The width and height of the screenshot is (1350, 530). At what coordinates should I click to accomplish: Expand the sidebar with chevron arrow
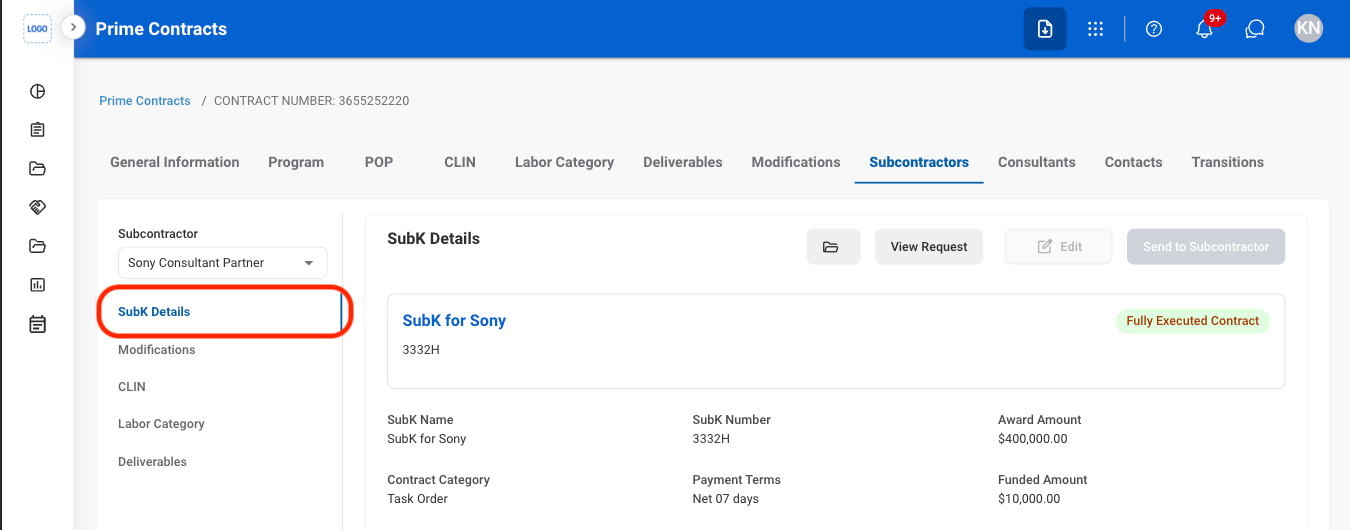pos(73,27)
